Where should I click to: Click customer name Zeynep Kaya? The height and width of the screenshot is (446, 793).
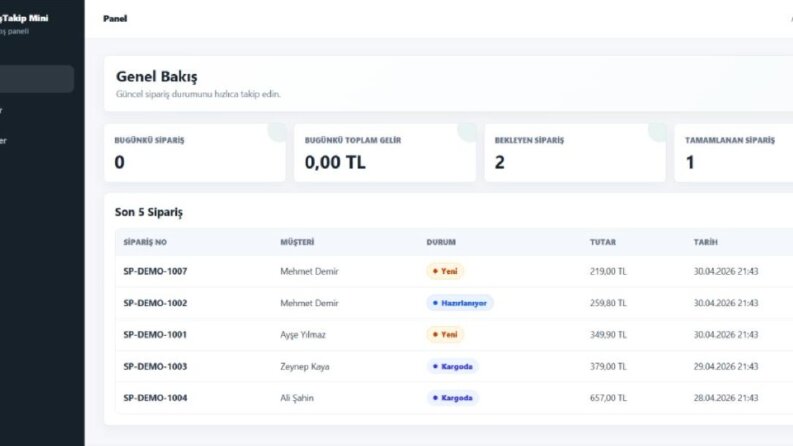point(304,367)
